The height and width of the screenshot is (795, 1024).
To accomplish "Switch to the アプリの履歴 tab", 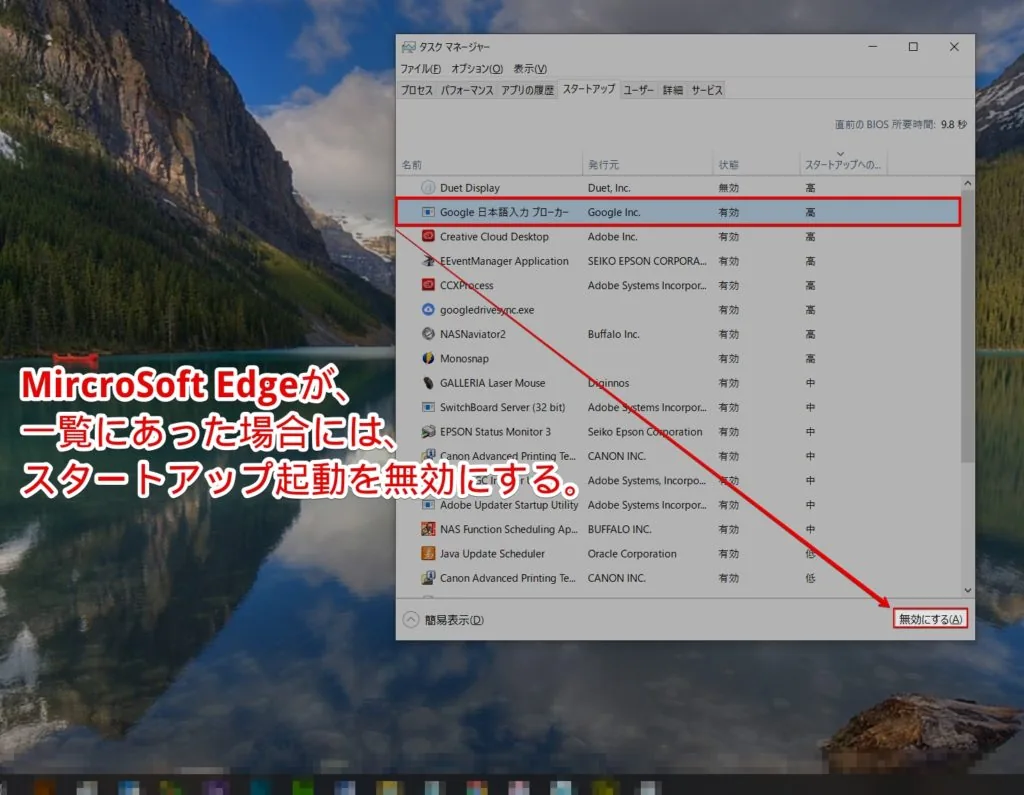I will click(x=527, y=90).
